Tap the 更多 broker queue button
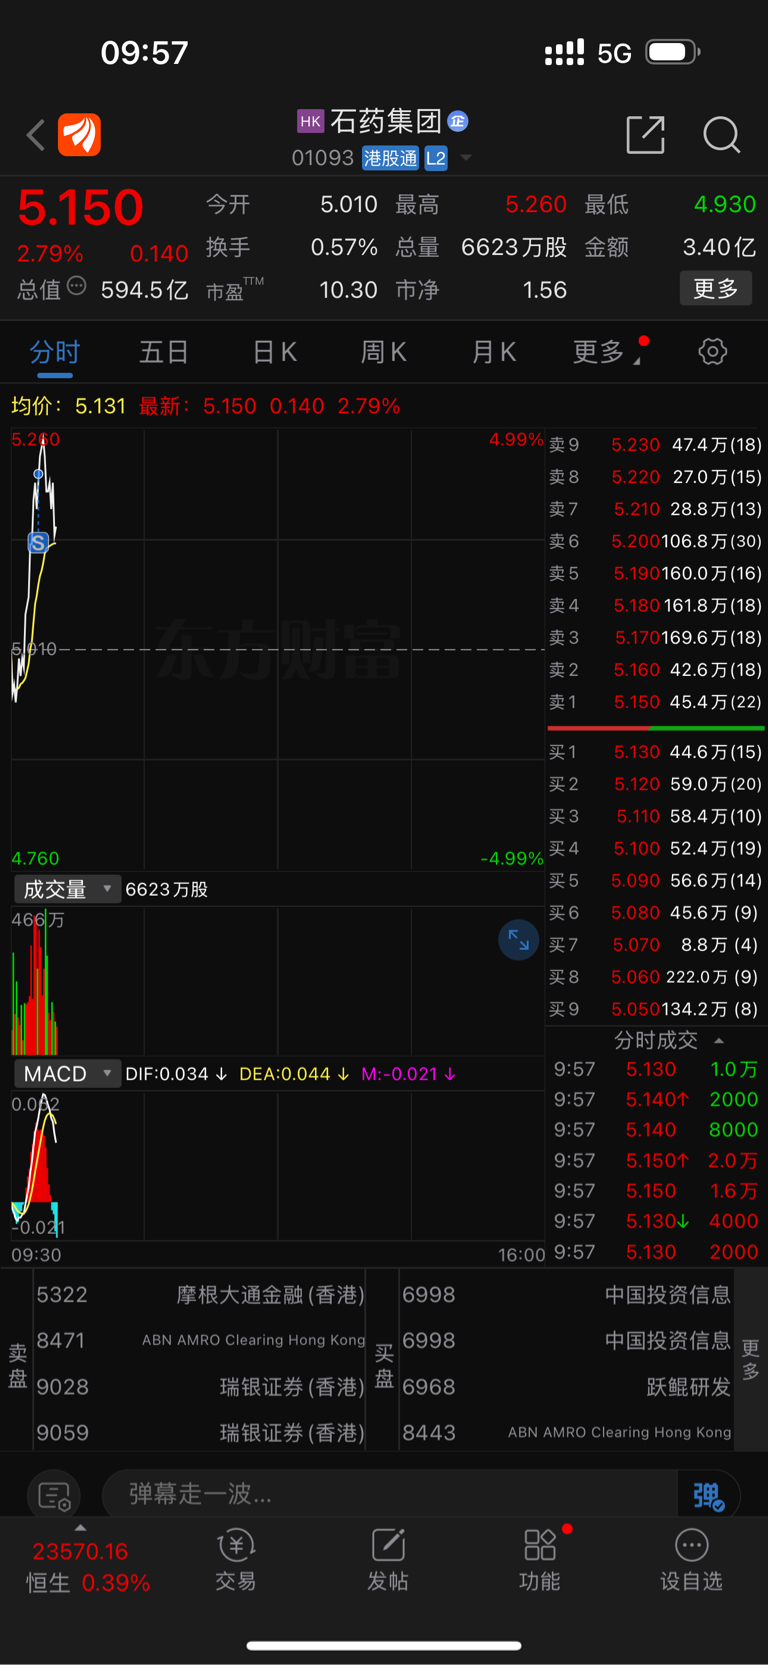The image size is (768, 1665). click(751, 1361)
